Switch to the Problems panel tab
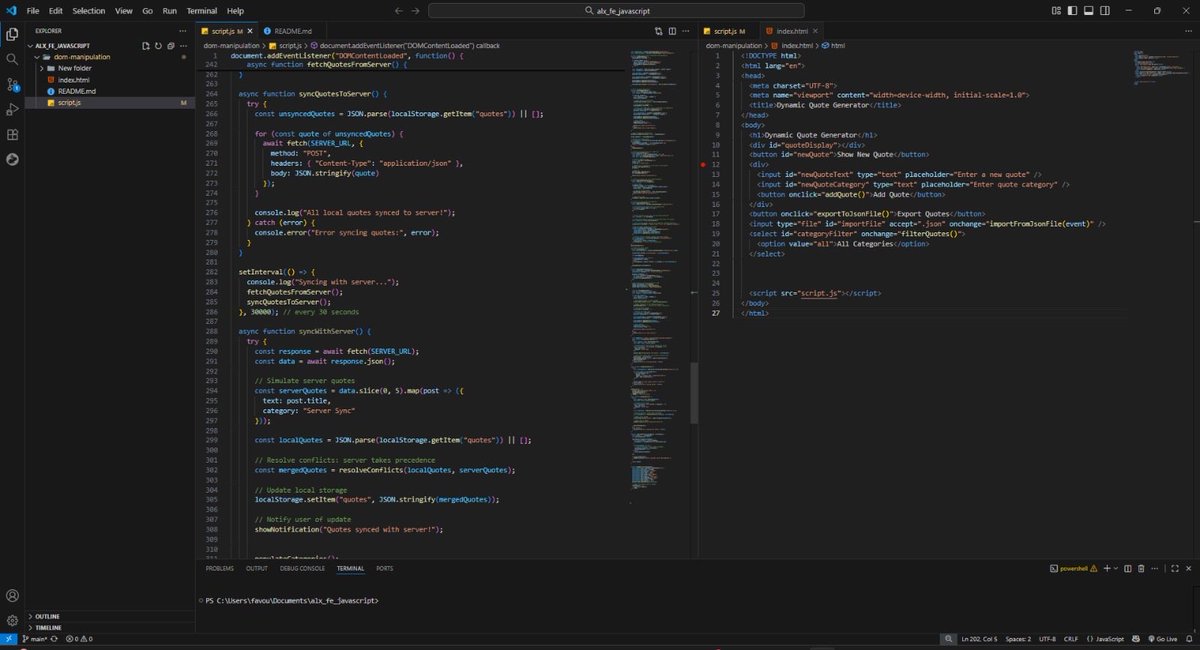The height and width of the screenshot is (650, 1200). coord(219,568)
